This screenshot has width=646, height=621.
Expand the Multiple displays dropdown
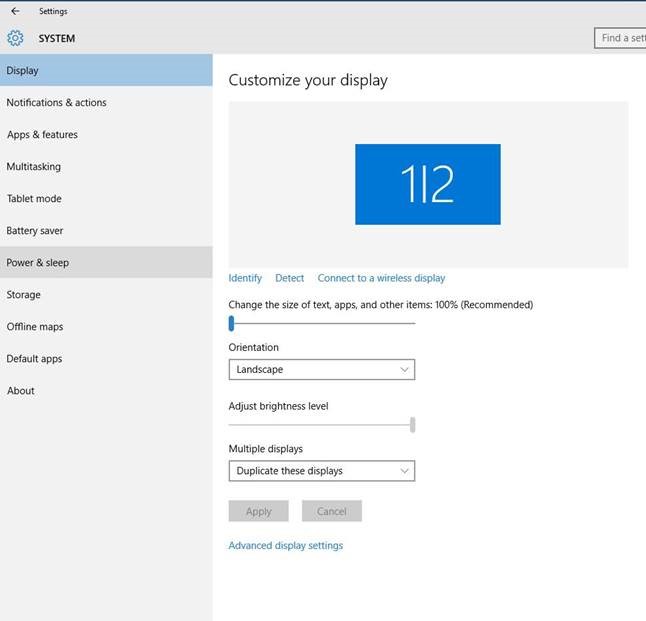click(322, 471)
